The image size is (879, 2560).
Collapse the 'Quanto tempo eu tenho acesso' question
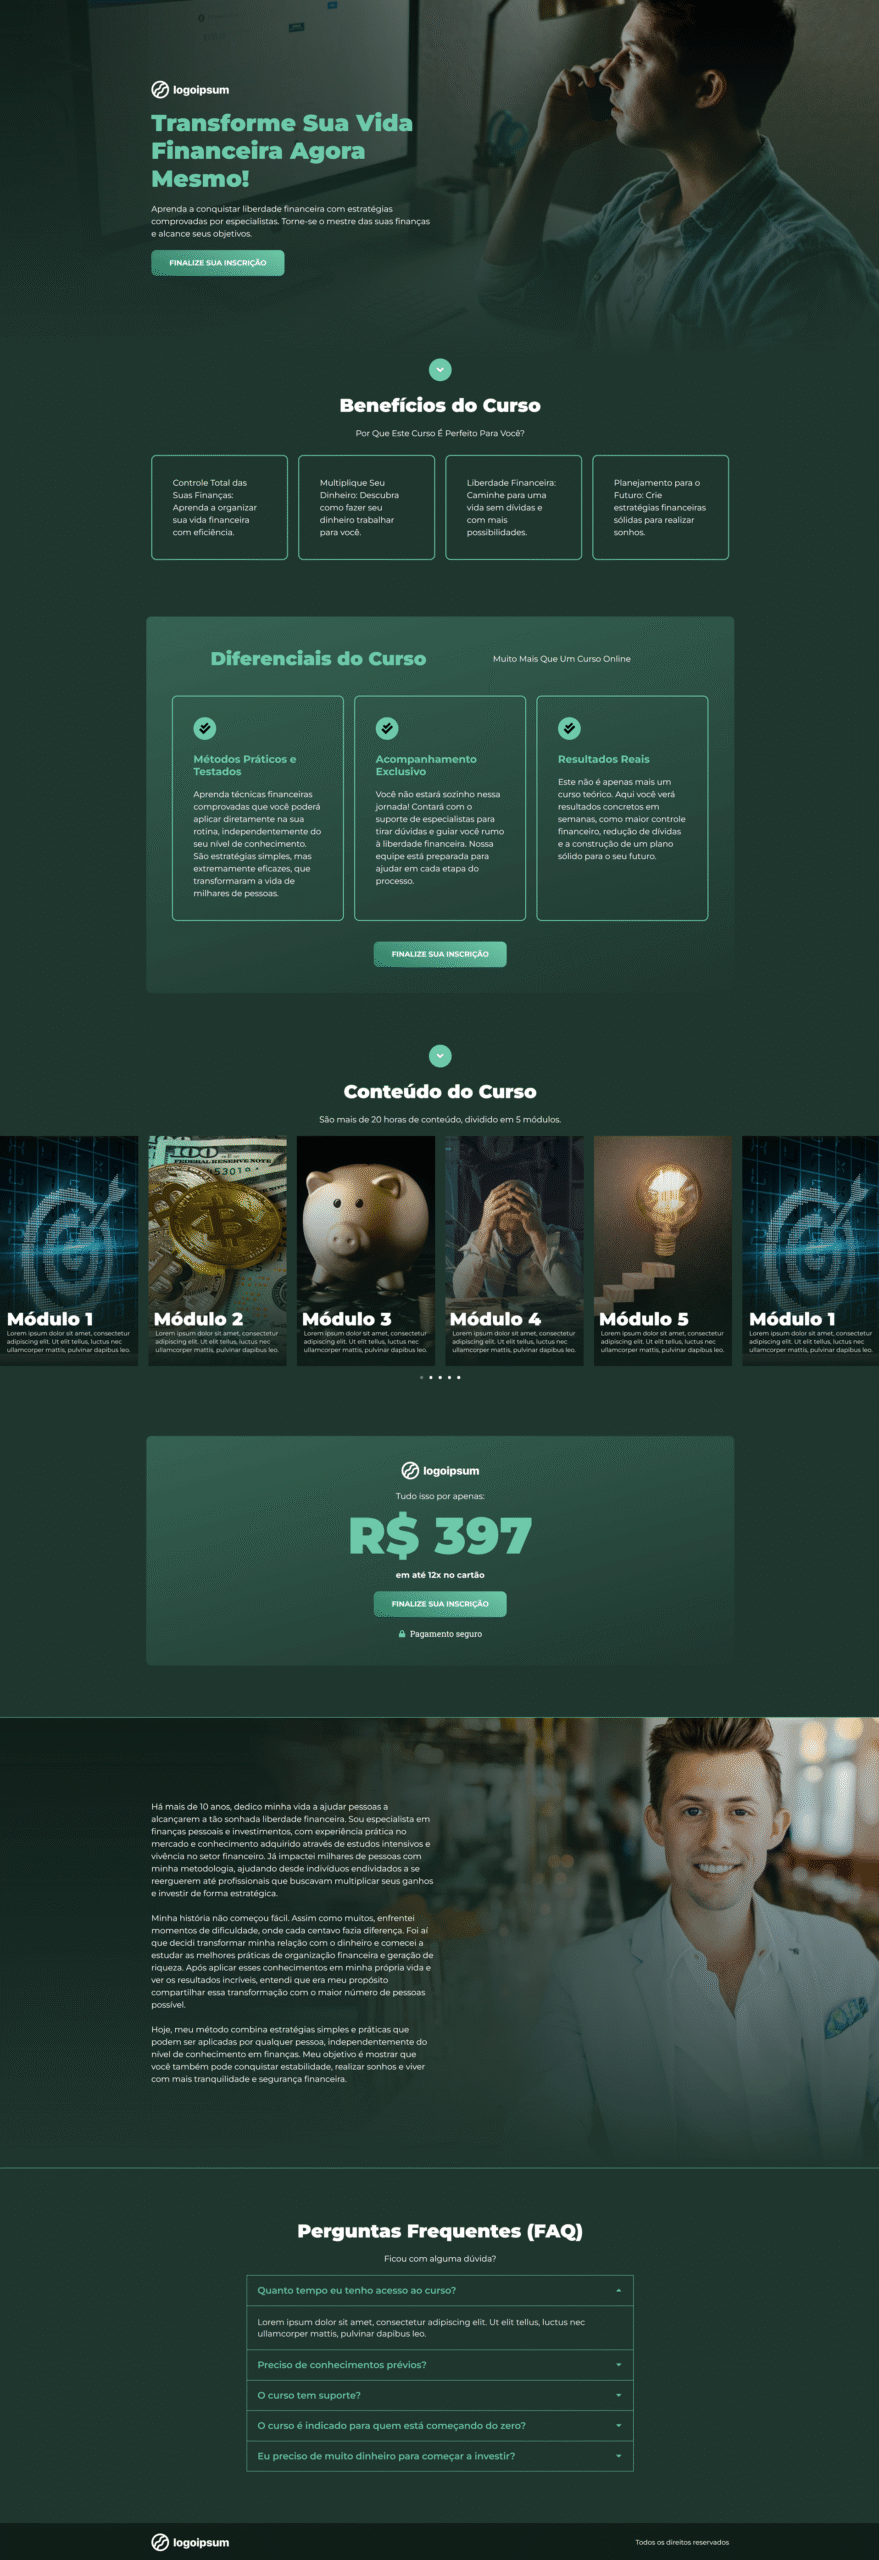click(440, 2290)
